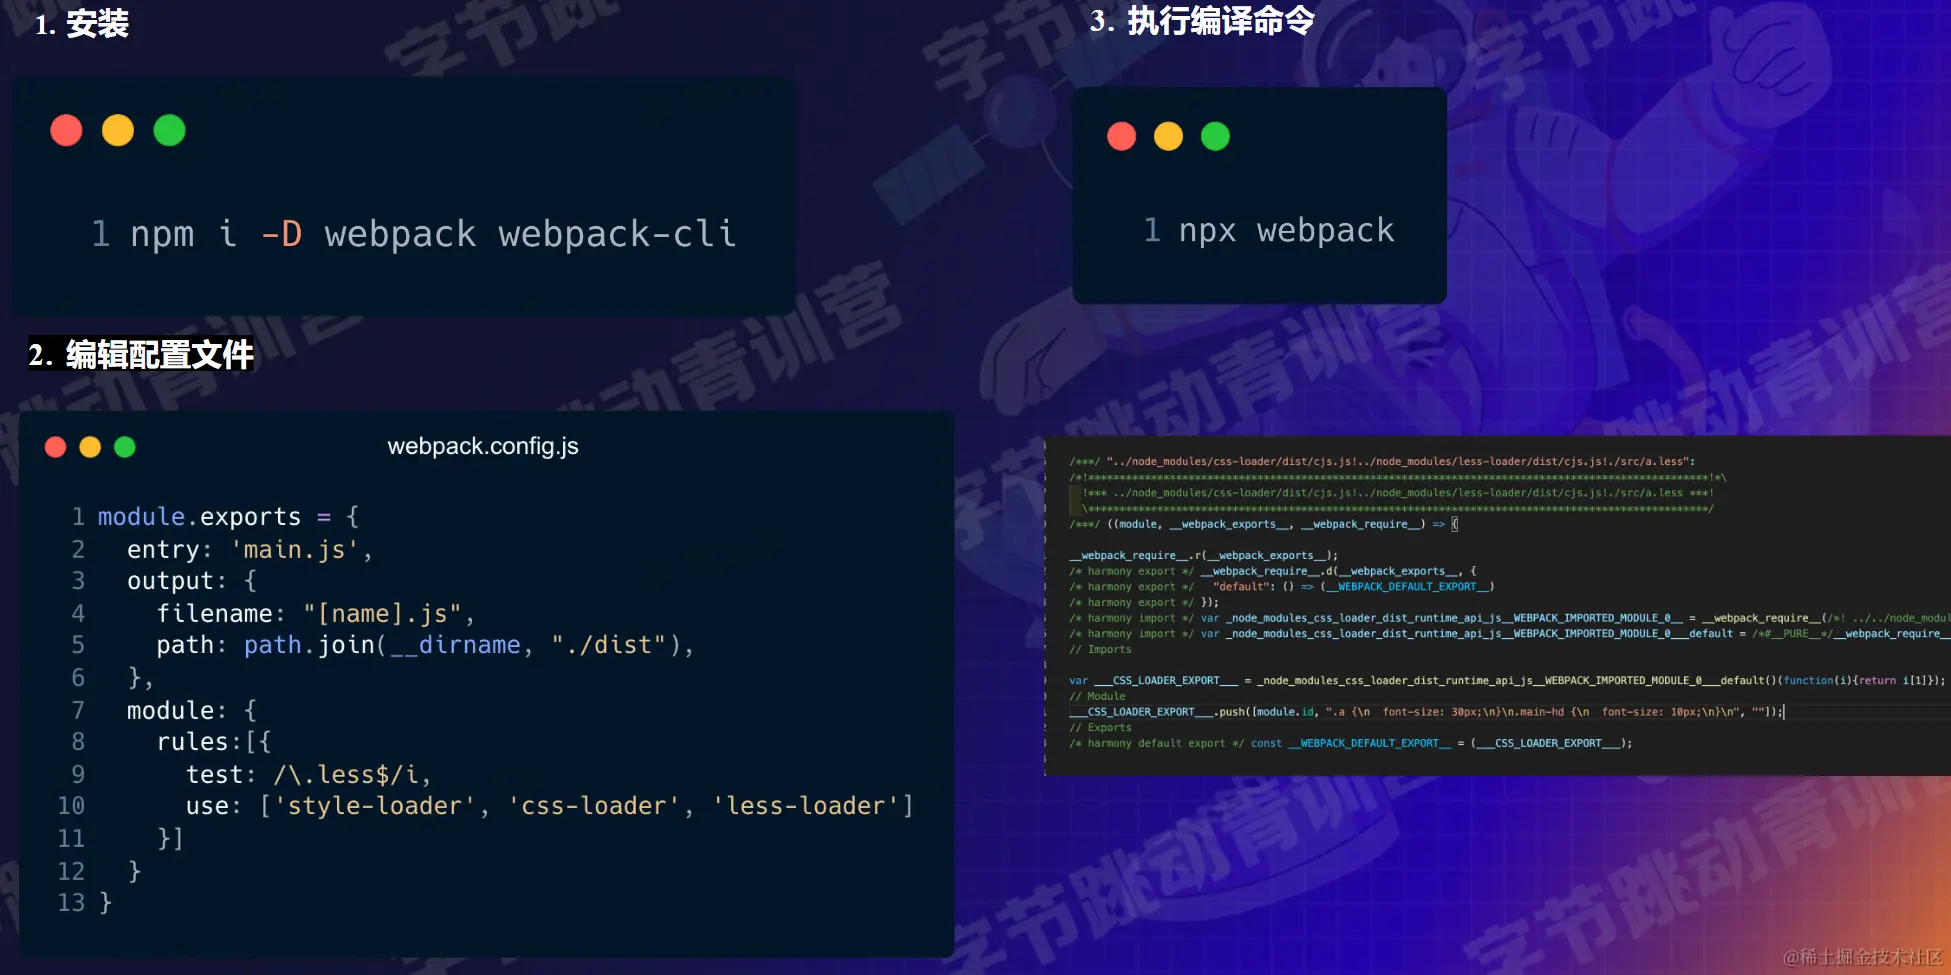Click green dot in webpack.config.js window
Screen dimensions: 1951x975
click(125, 447)
